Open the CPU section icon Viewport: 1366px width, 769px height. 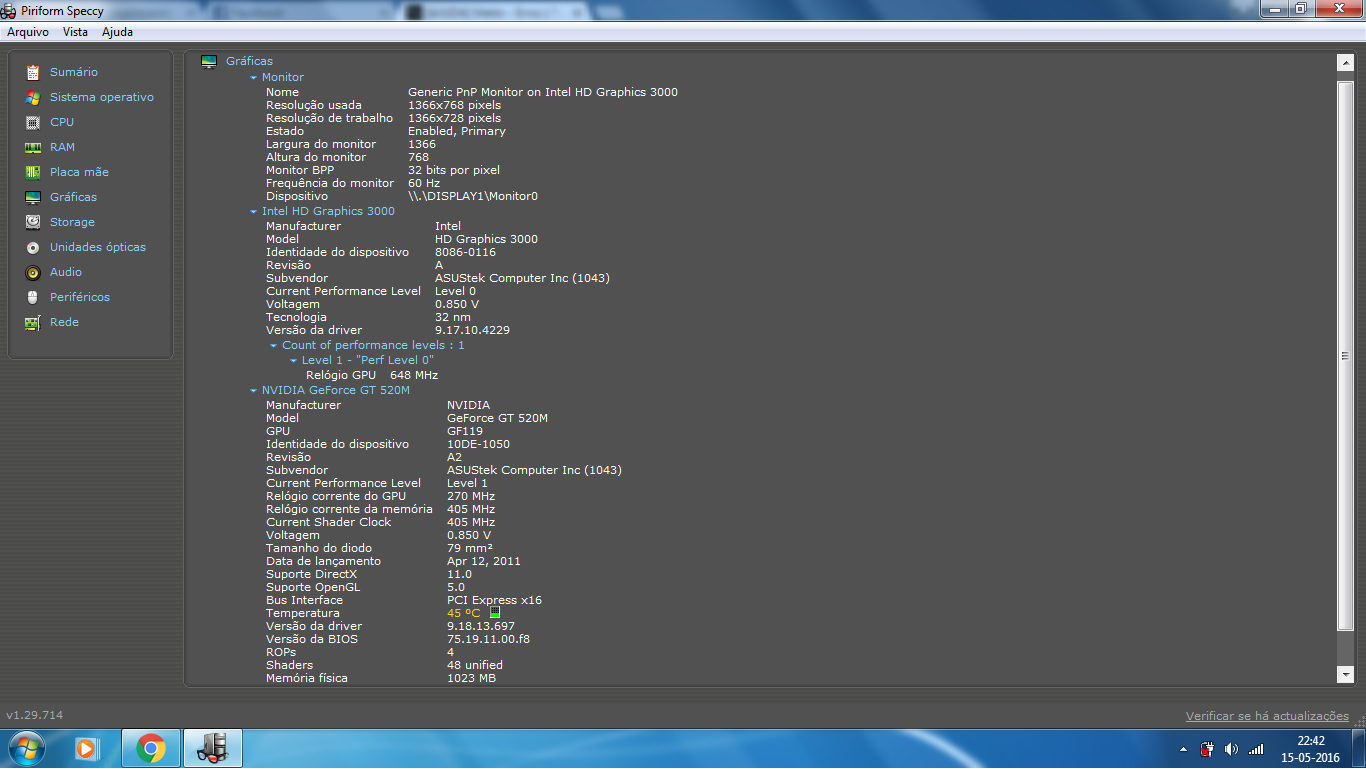pos(33,122)
